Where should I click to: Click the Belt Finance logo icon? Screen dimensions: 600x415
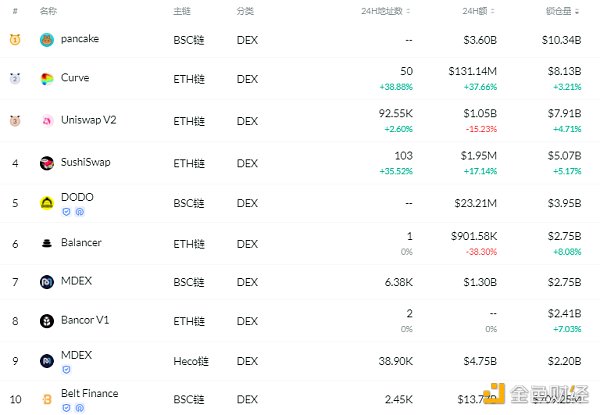tap(47, 399)
